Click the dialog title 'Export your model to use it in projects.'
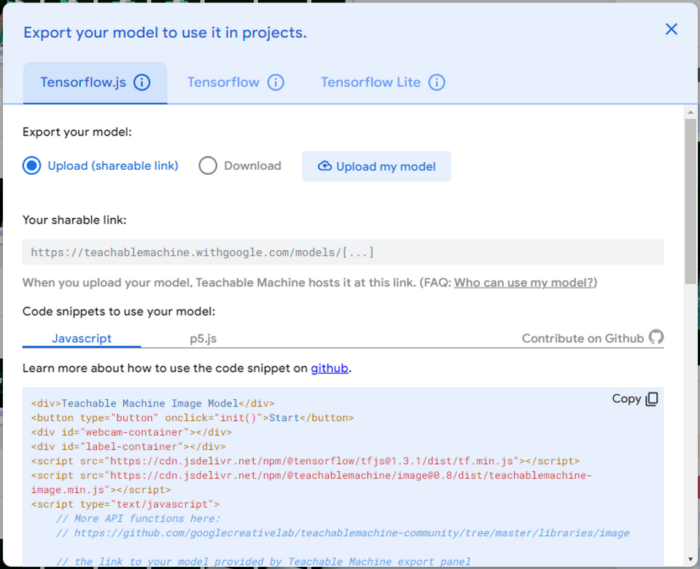The image size is (700, 569). pos(165,33)
